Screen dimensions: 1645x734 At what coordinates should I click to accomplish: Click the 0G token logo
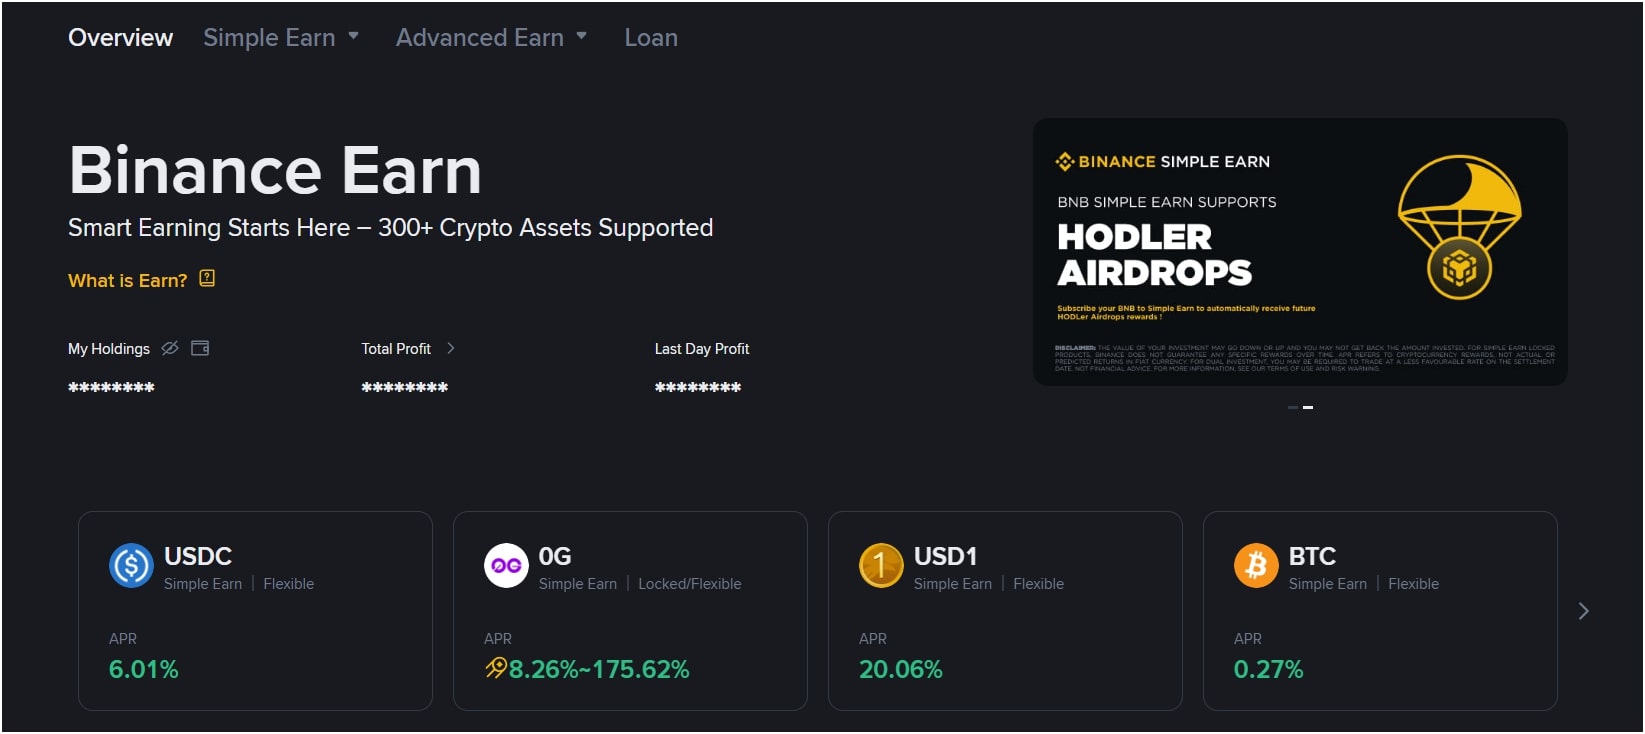pos(506,565)
